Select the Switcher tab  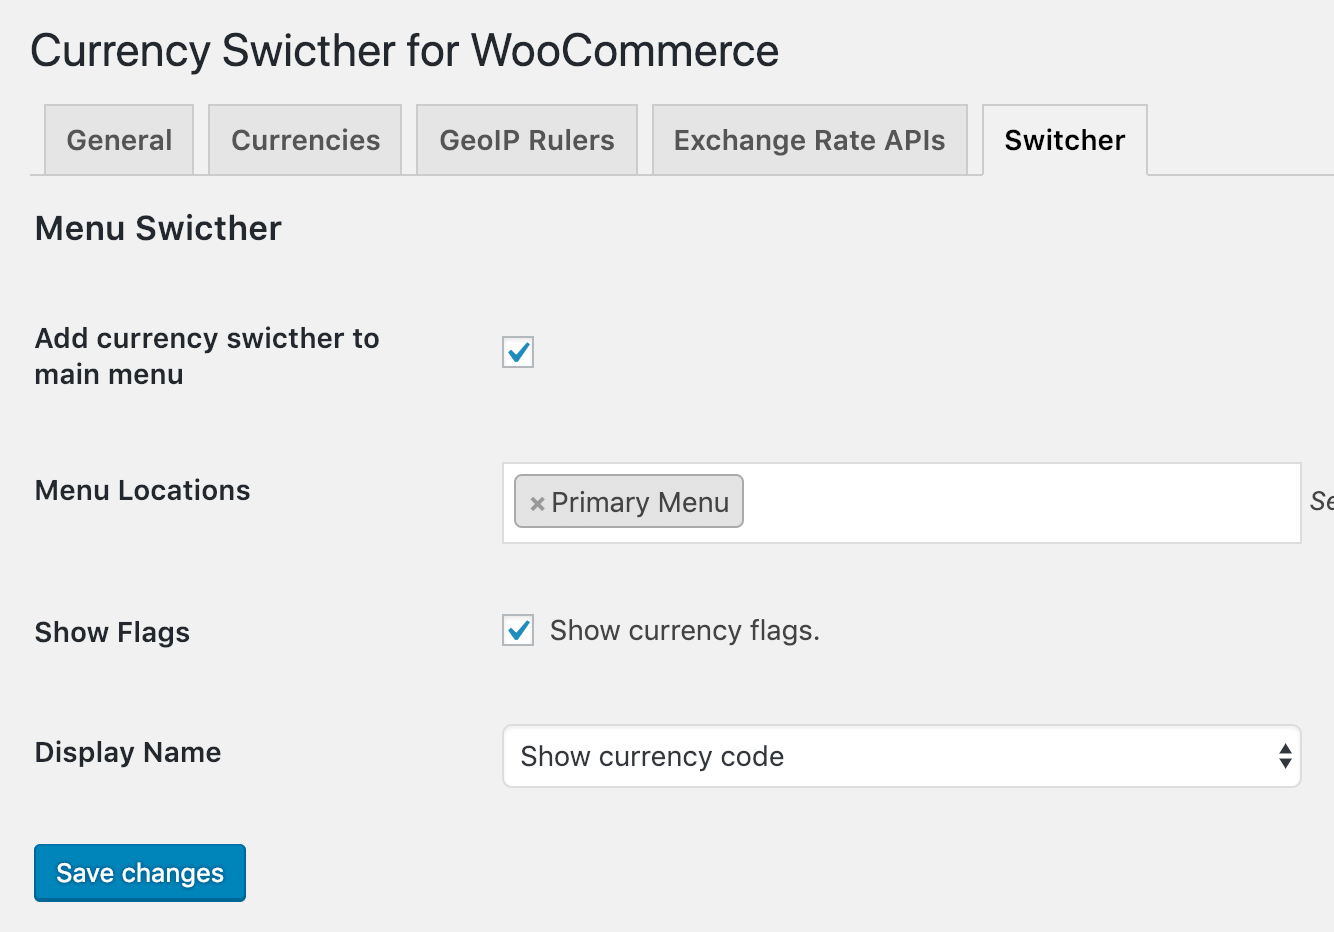pyautogui.click(x=1065, y=140)
